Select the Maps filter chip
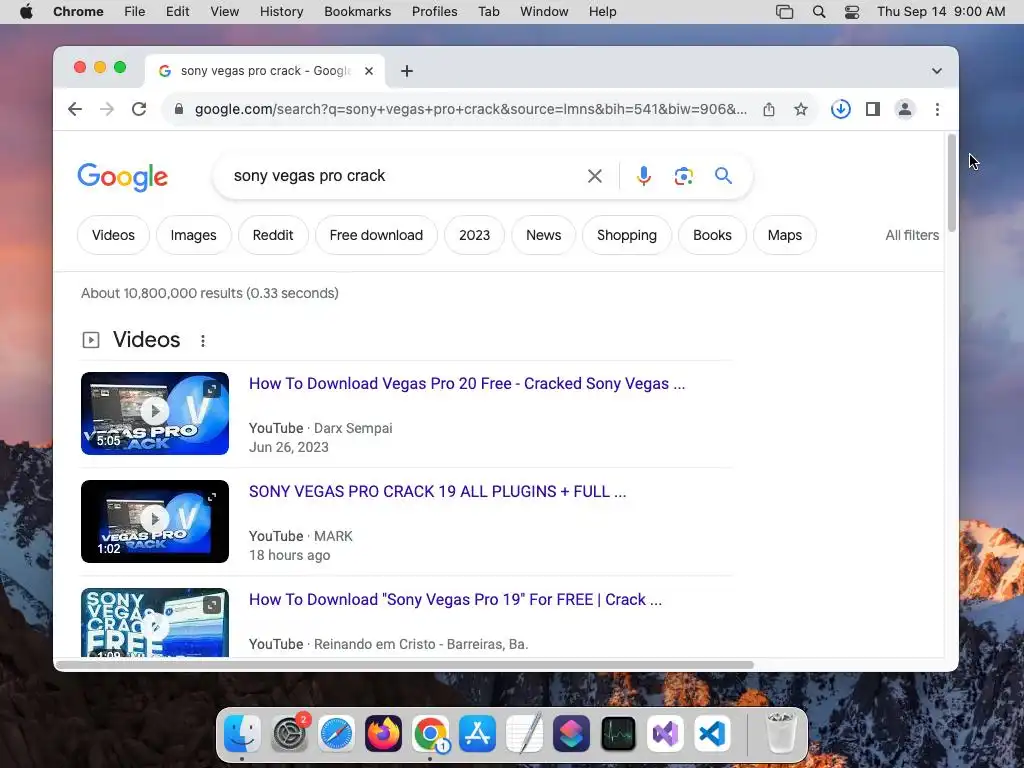The height and width of the screenshot is (768, 1024). point(784,235)
